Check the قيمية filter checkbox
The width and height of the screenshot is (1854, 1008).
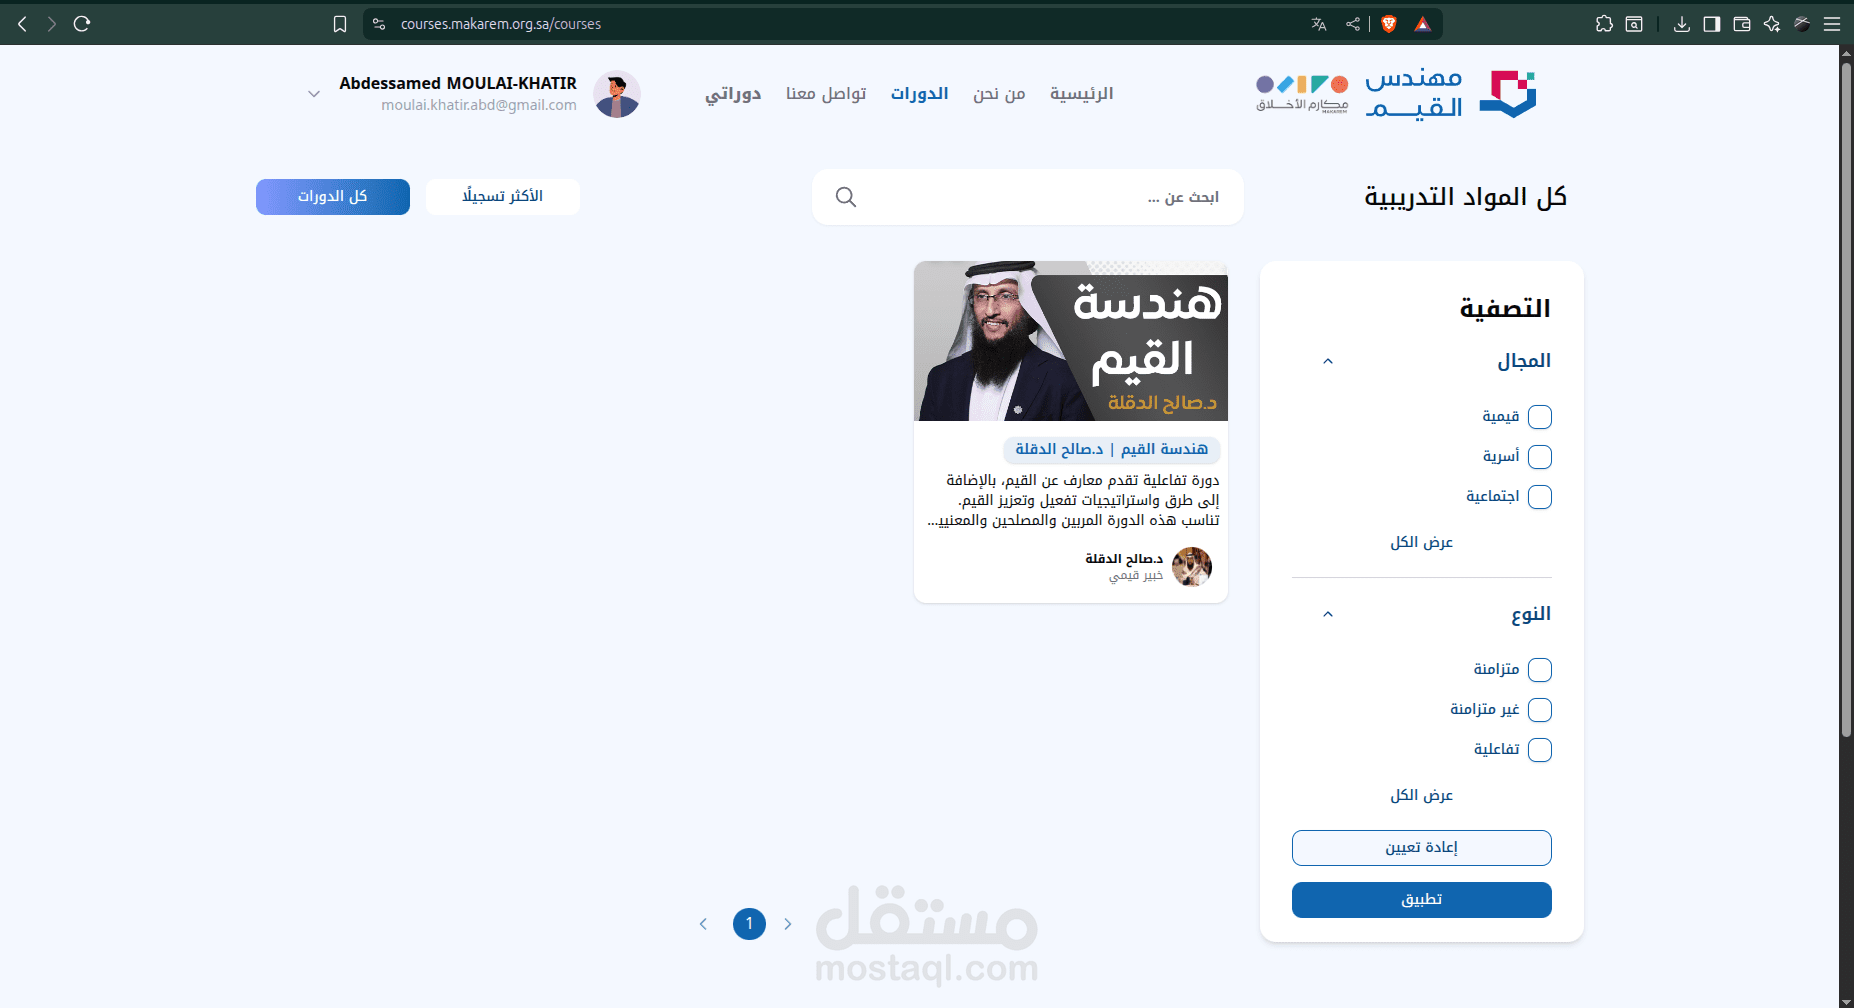(x=1540, y=417)
